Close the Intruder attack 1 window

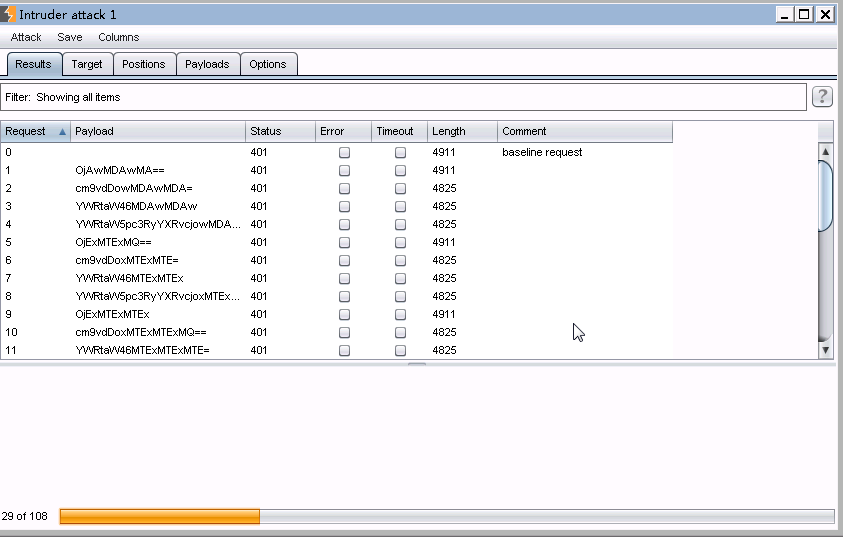click(x=825, y=15)
